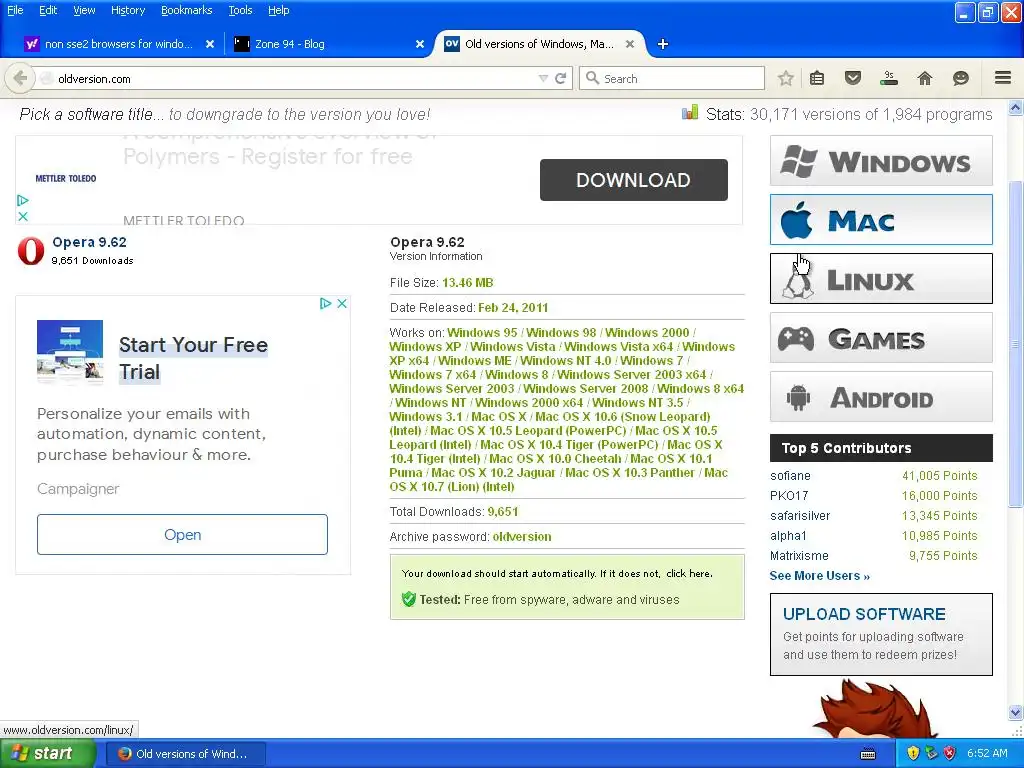Click the keyboard icon in the taskbar

click(868, 754)
